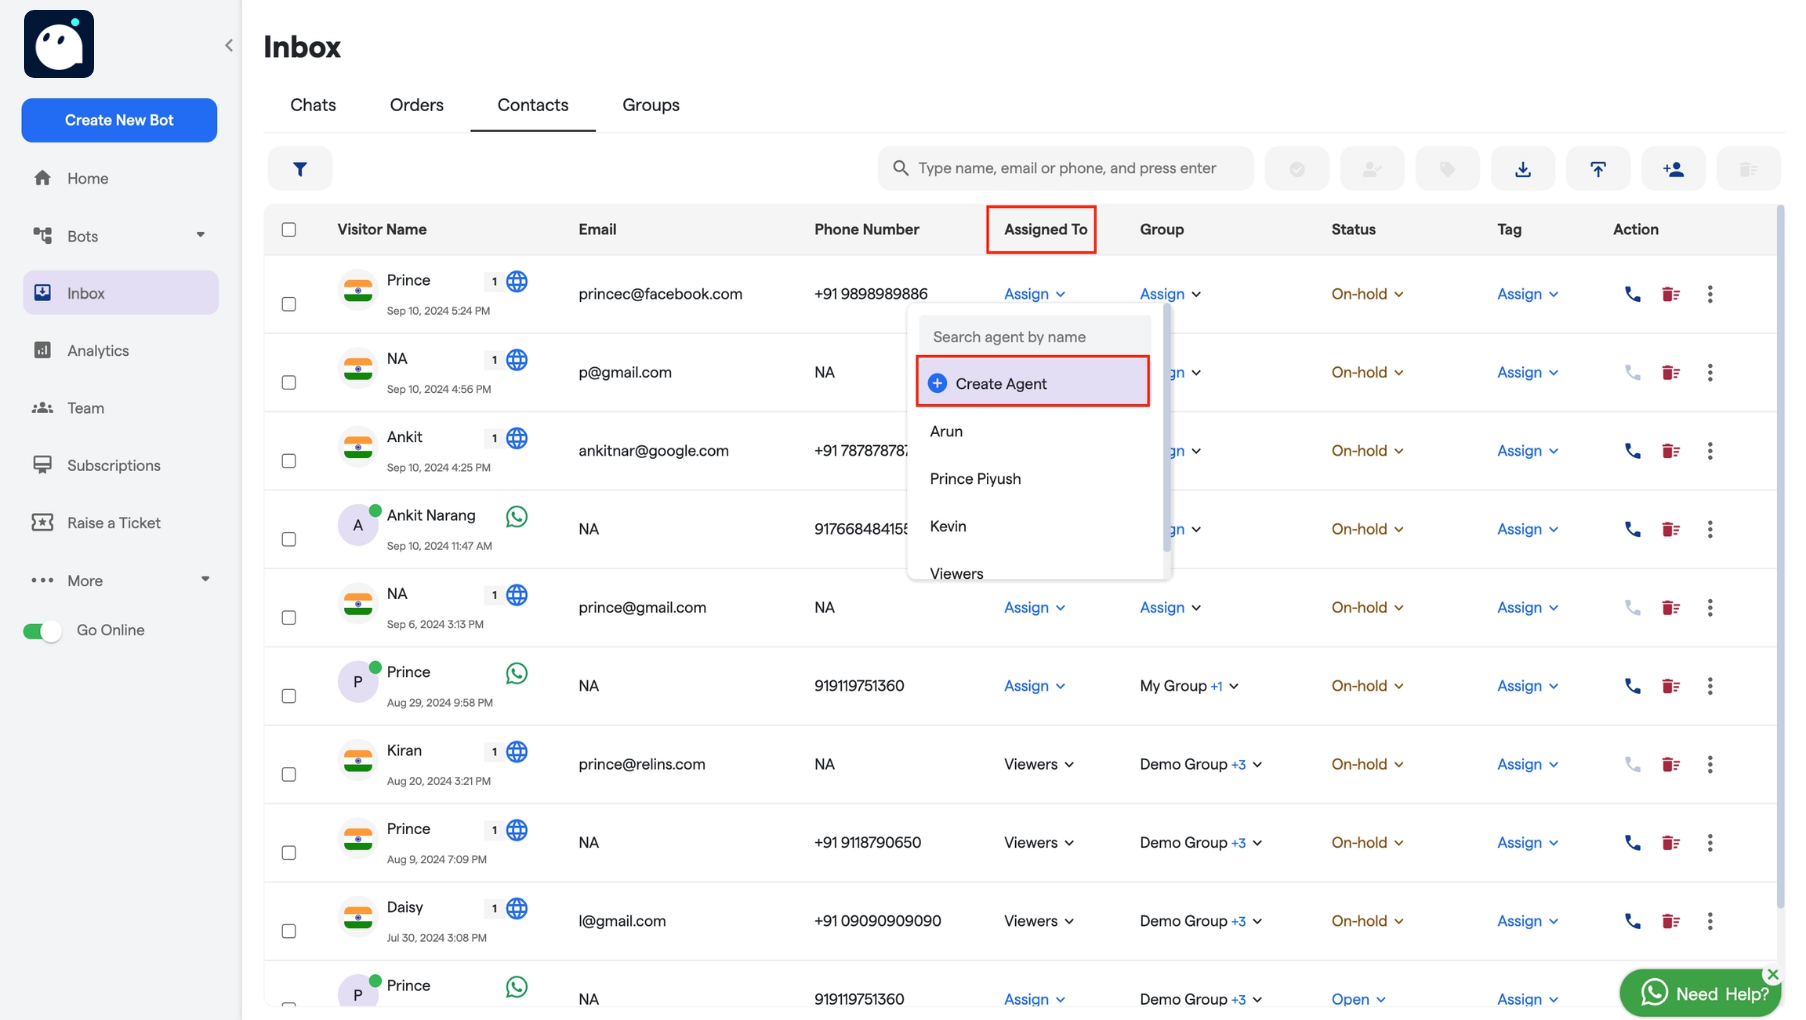Open the Status dropdown for princec@facebook.com
The height and width of the screenshot is (1020, 1806).
[1367, 294]
